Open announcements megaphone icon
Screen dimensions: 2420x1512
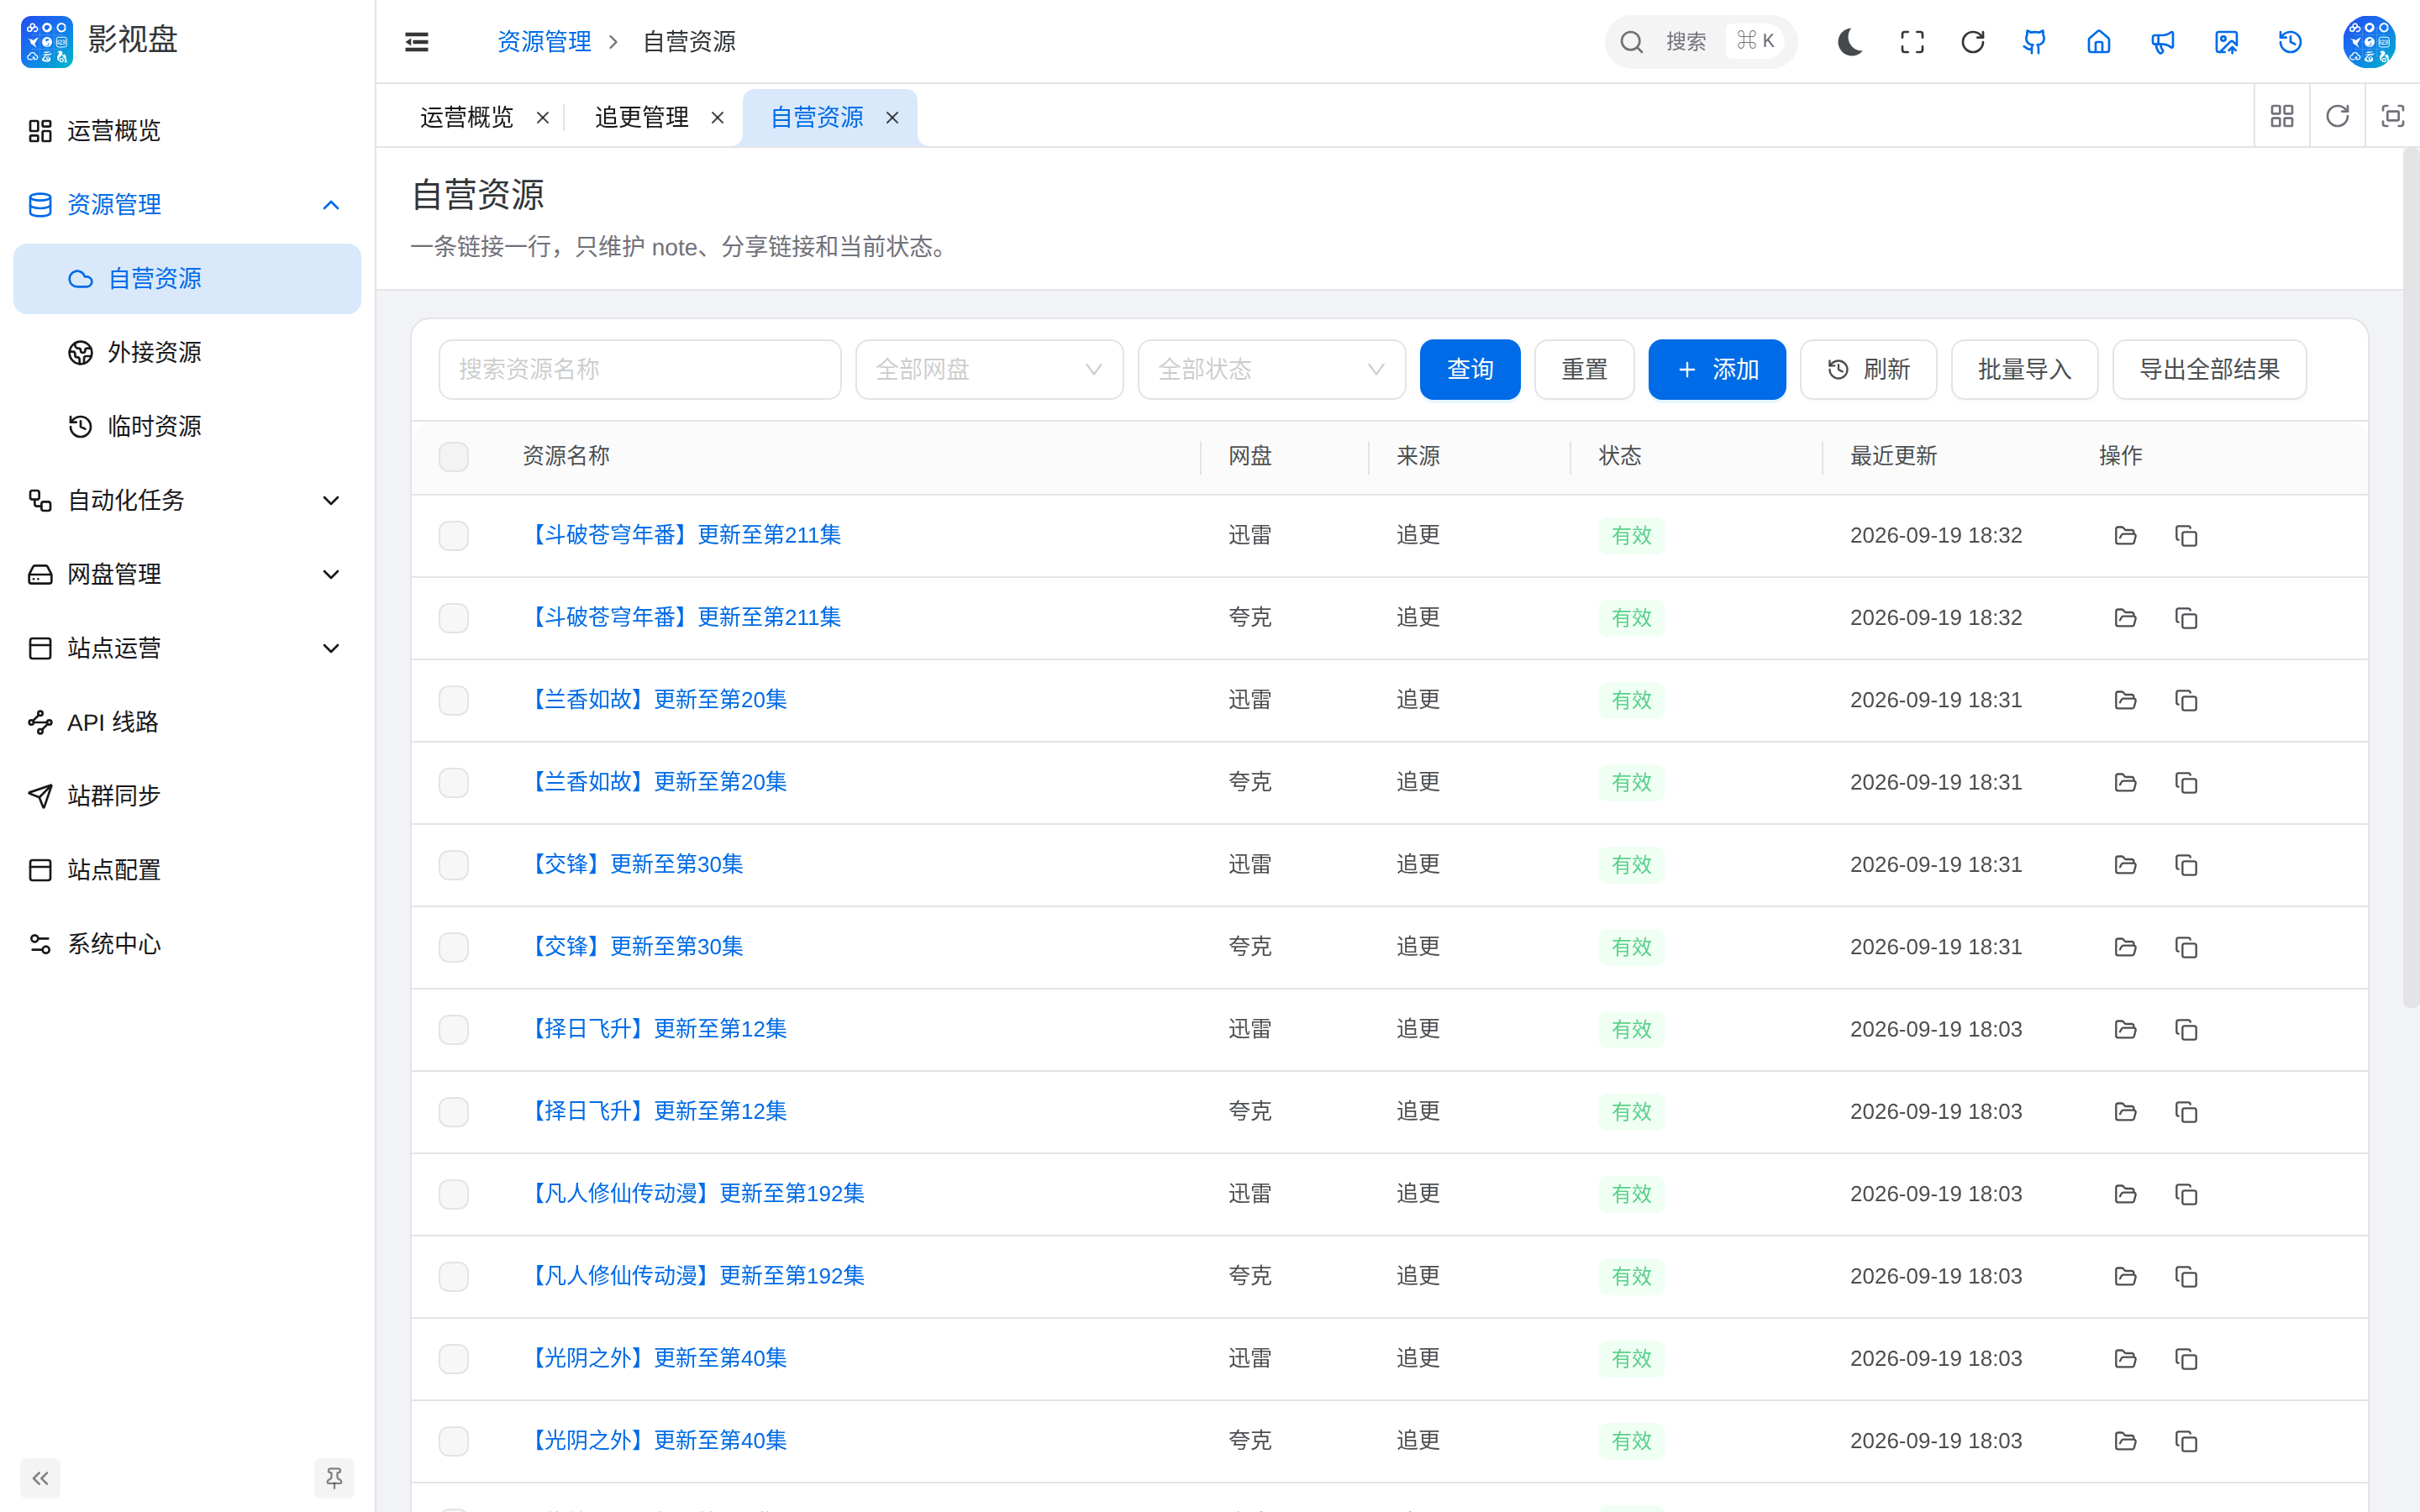pyautogui.click(x=2163, y=42)
